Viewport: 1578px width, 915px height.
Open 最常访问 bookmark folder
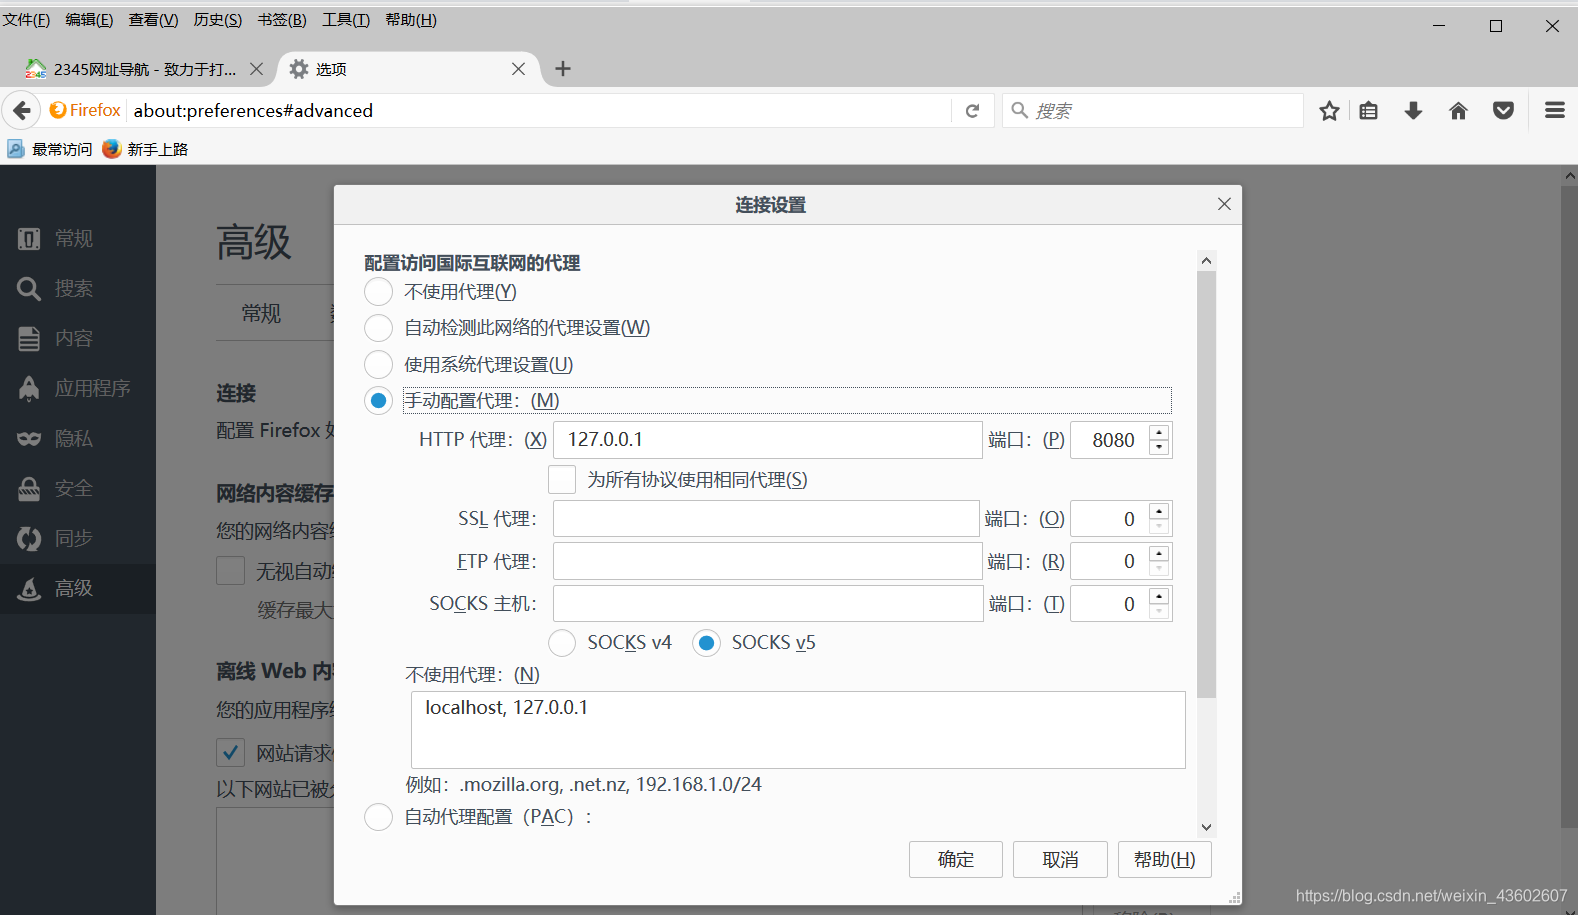coord(50,149)
